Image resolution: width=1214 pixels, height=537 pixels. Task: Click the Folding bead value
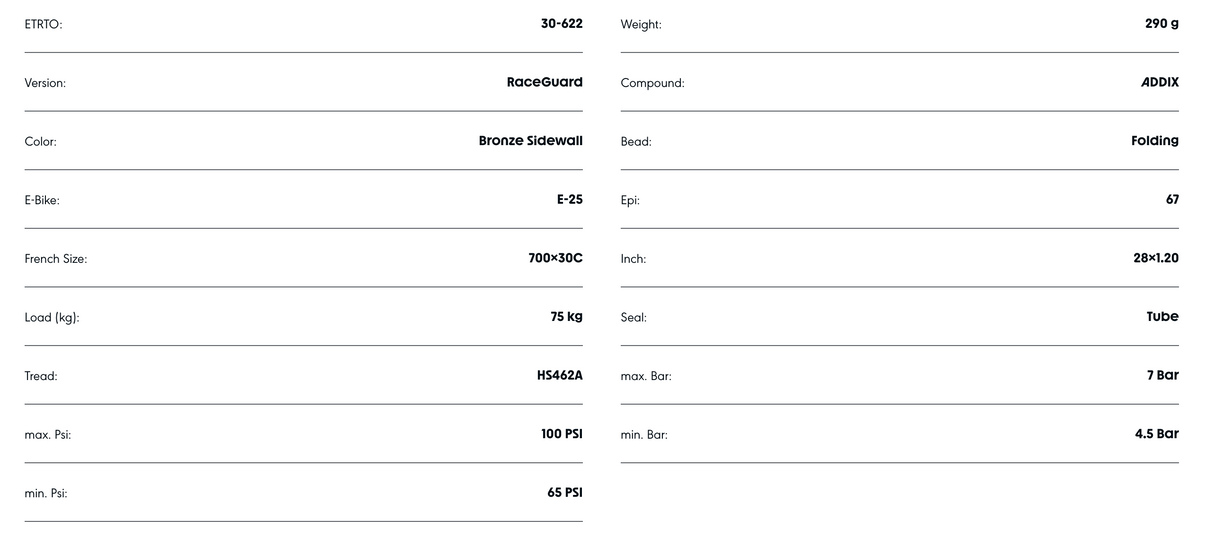click(1155, 141)
